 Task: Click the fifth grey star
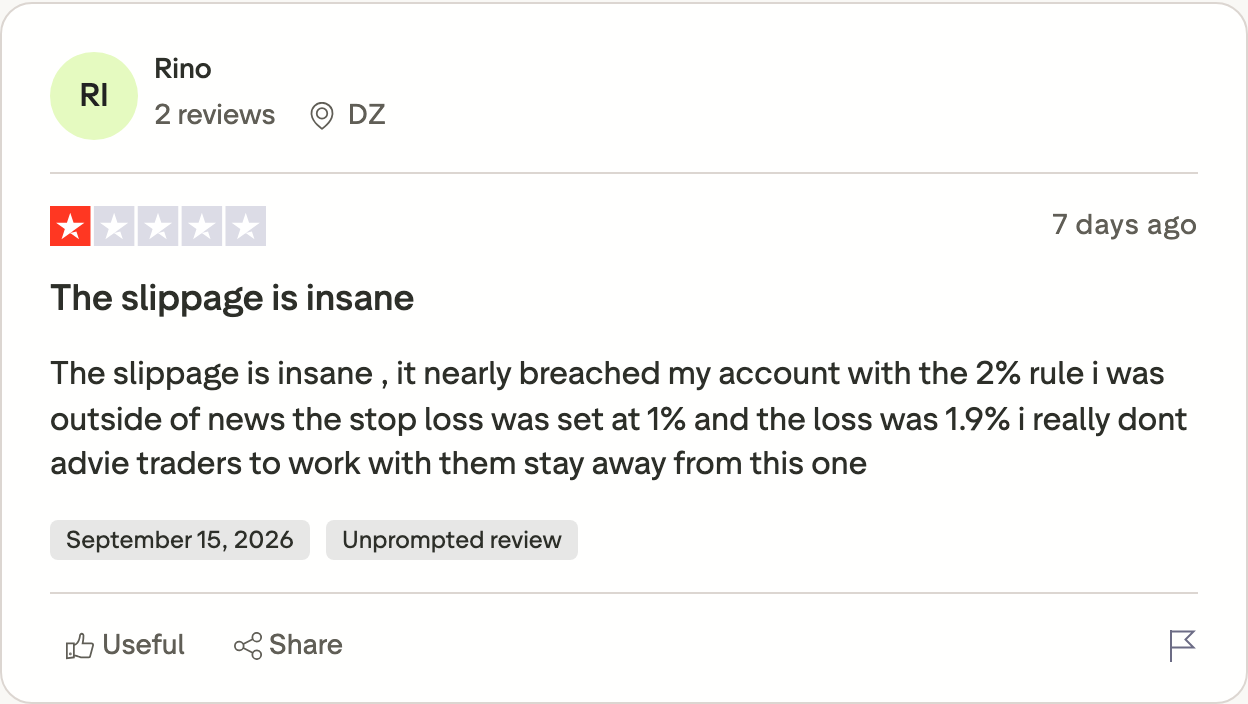(x=246, y=227)
